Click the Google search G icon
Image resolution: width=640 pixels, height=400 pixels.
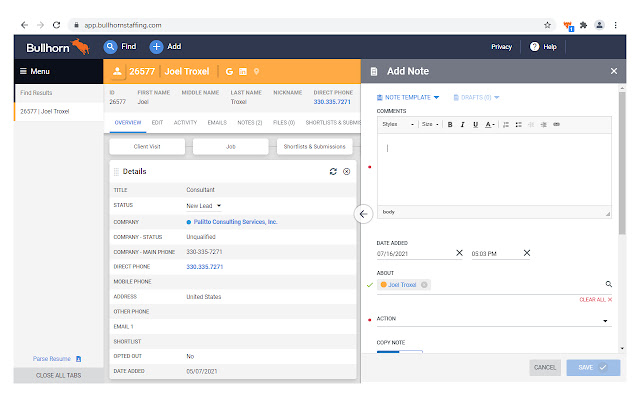[x=229, y=71]
